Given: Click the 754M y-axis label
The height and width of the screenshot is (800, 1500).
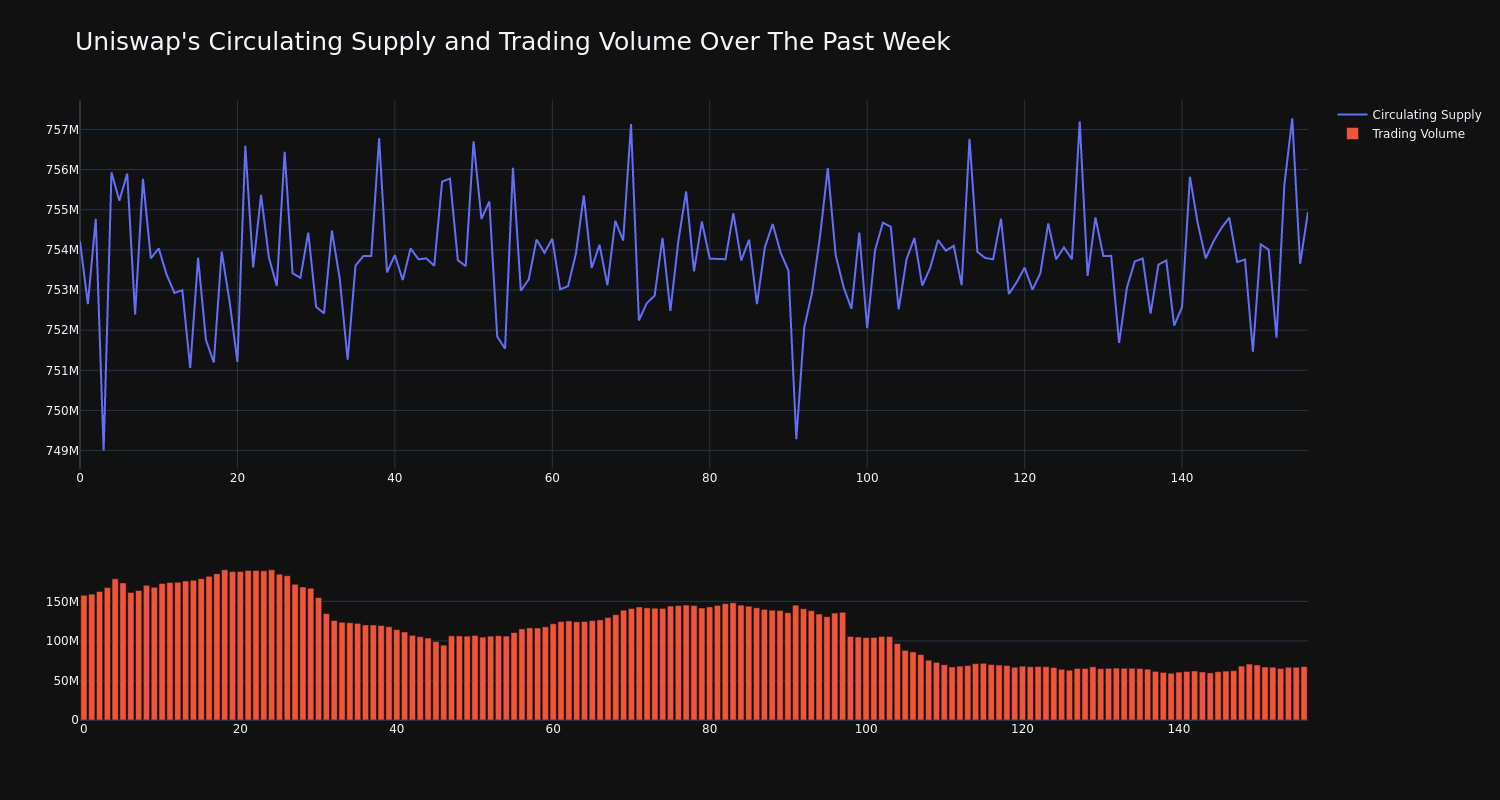Looking at the screenshot, I should click(62, 250).
